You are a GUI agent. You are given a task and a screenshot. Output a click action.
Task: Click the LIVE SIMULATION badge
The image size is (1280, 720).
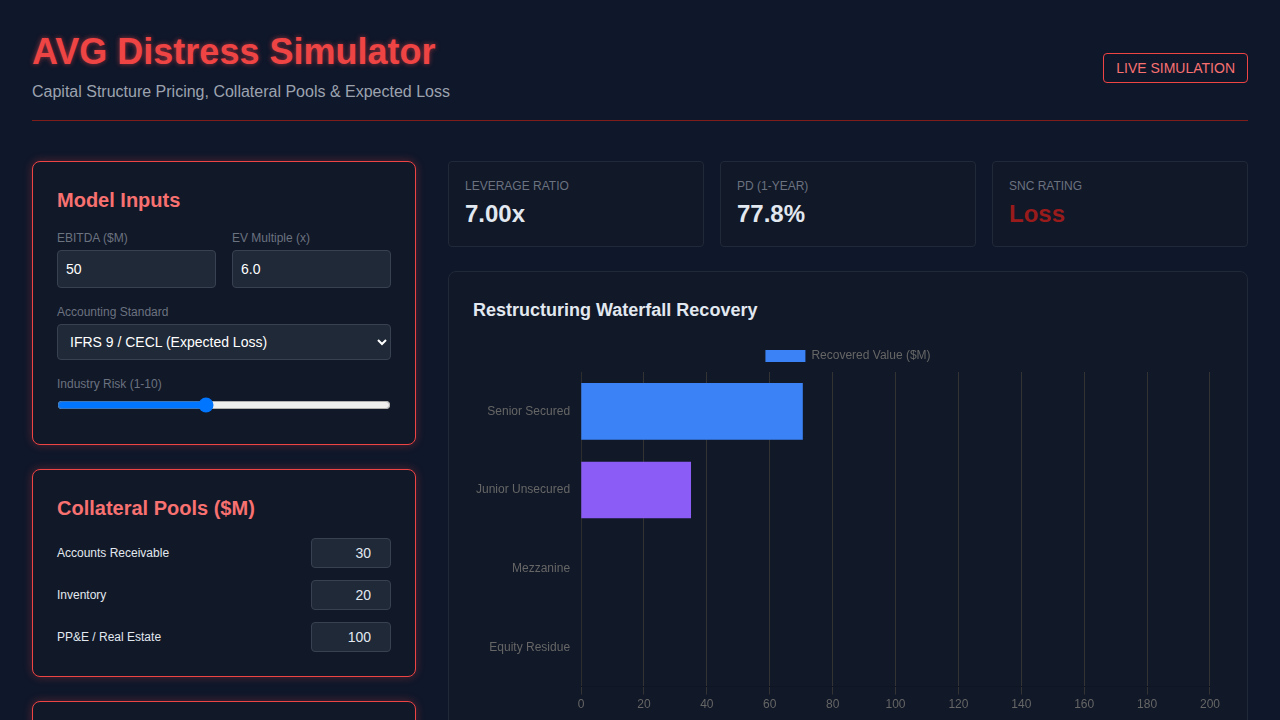pyautogui.click(x=1175, y=68)
